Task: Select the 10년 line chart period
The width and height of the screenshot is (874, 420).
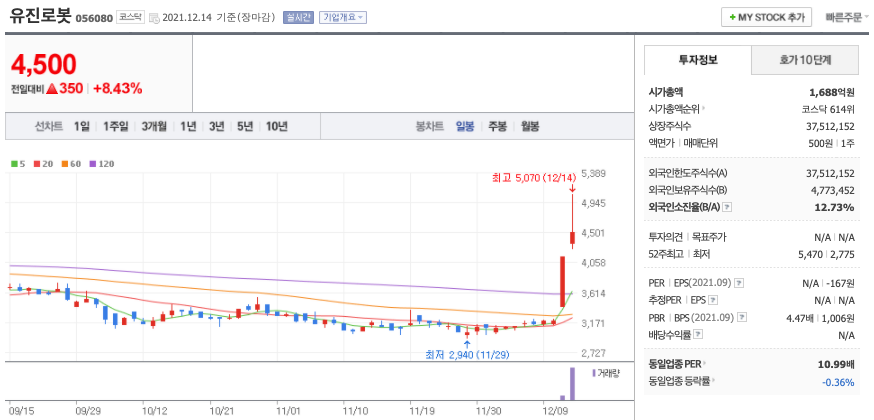Action: tap(276, 126)
